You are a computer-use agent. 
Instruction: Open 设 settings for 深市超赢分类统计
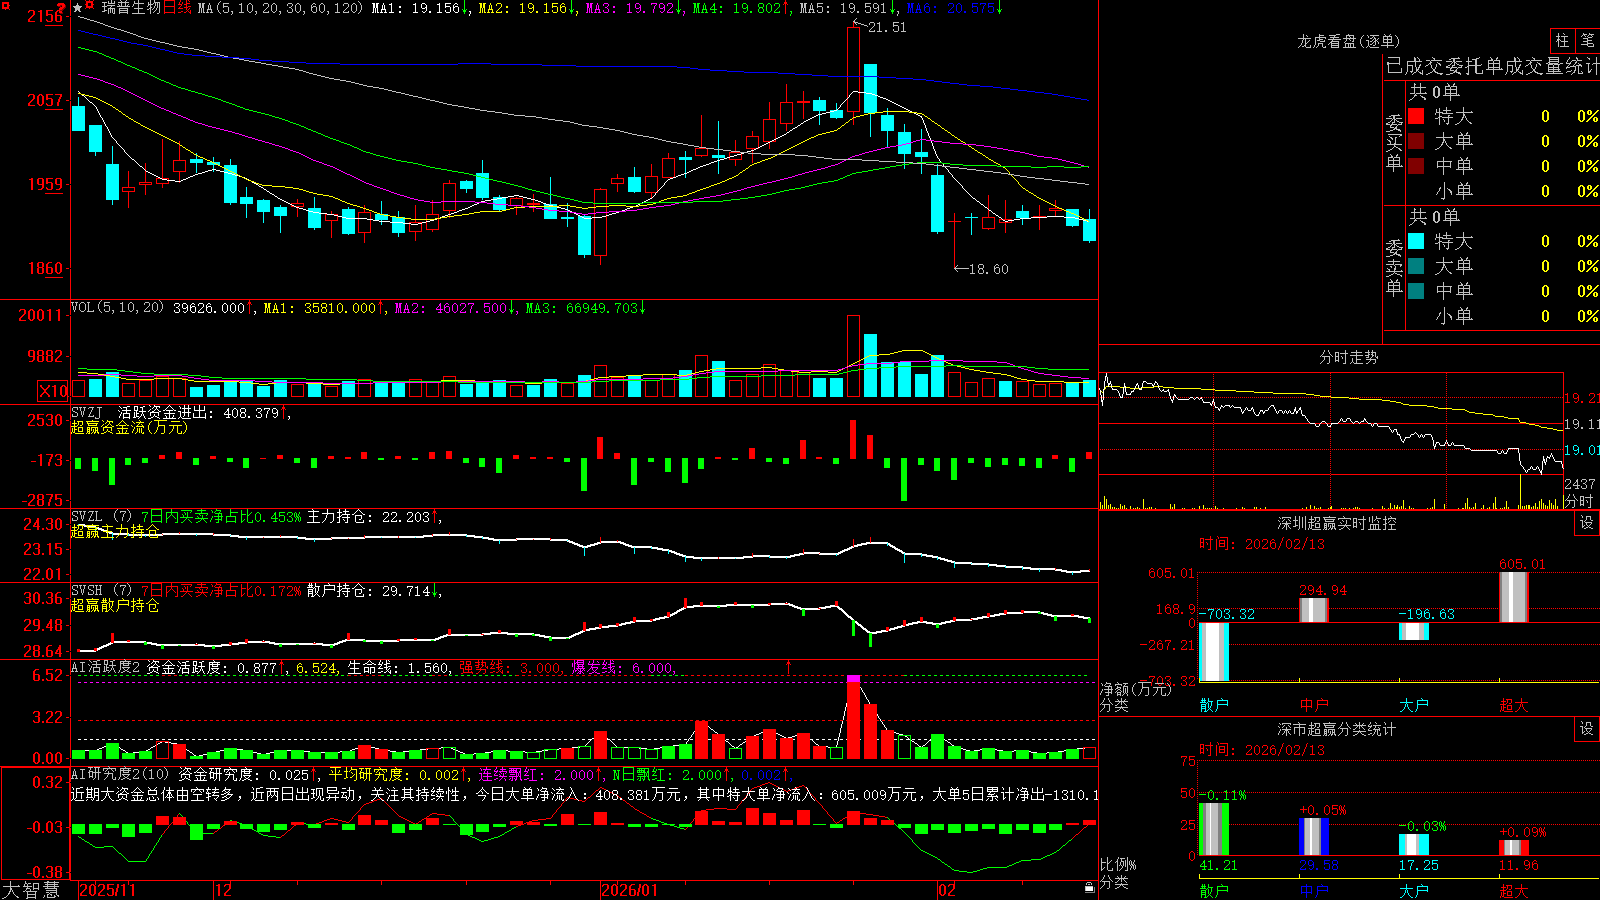point(1587,729)
